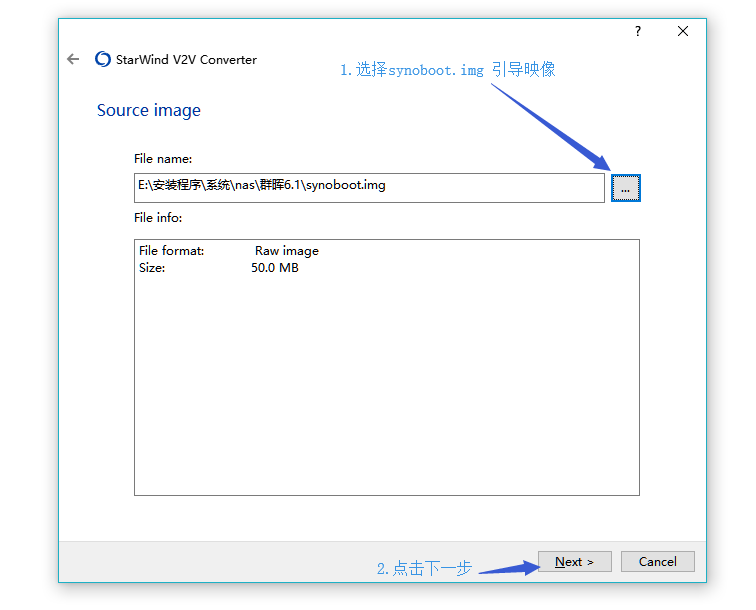Viewport: 756px width, 610px height.
Task: Close the converter dialog window
Action: point(683,31)
